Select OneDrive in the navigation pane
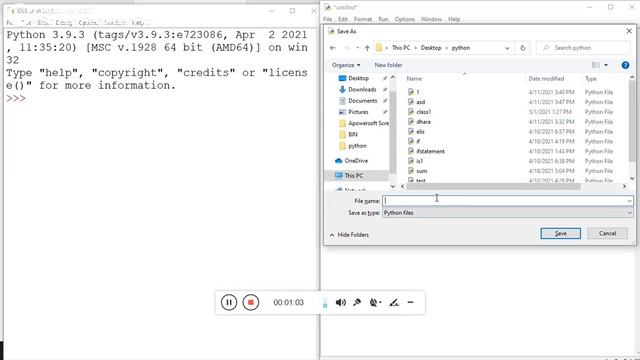This screenshot has height=360, width=640. [356, 161]
